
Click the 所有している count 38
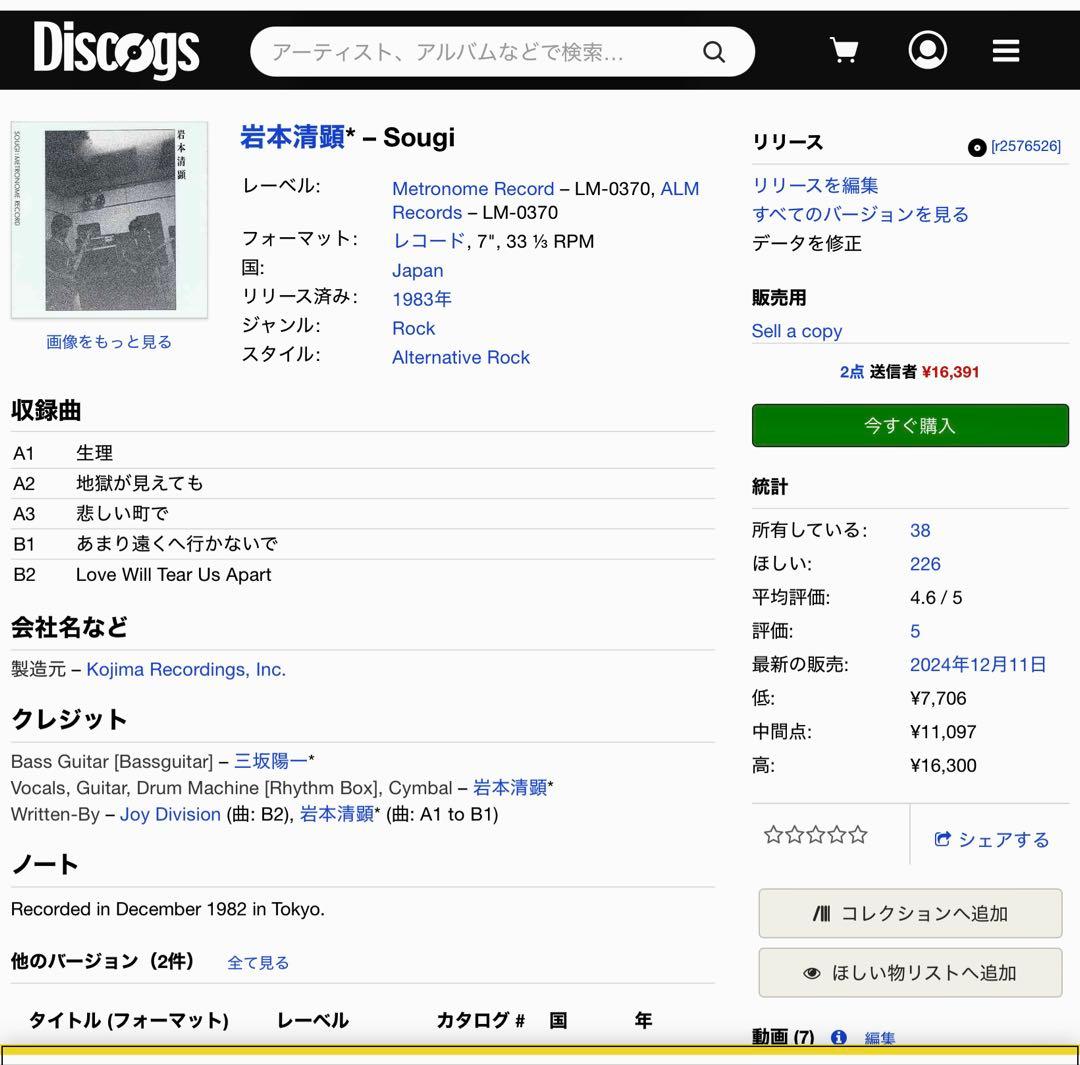coord(920,530)
